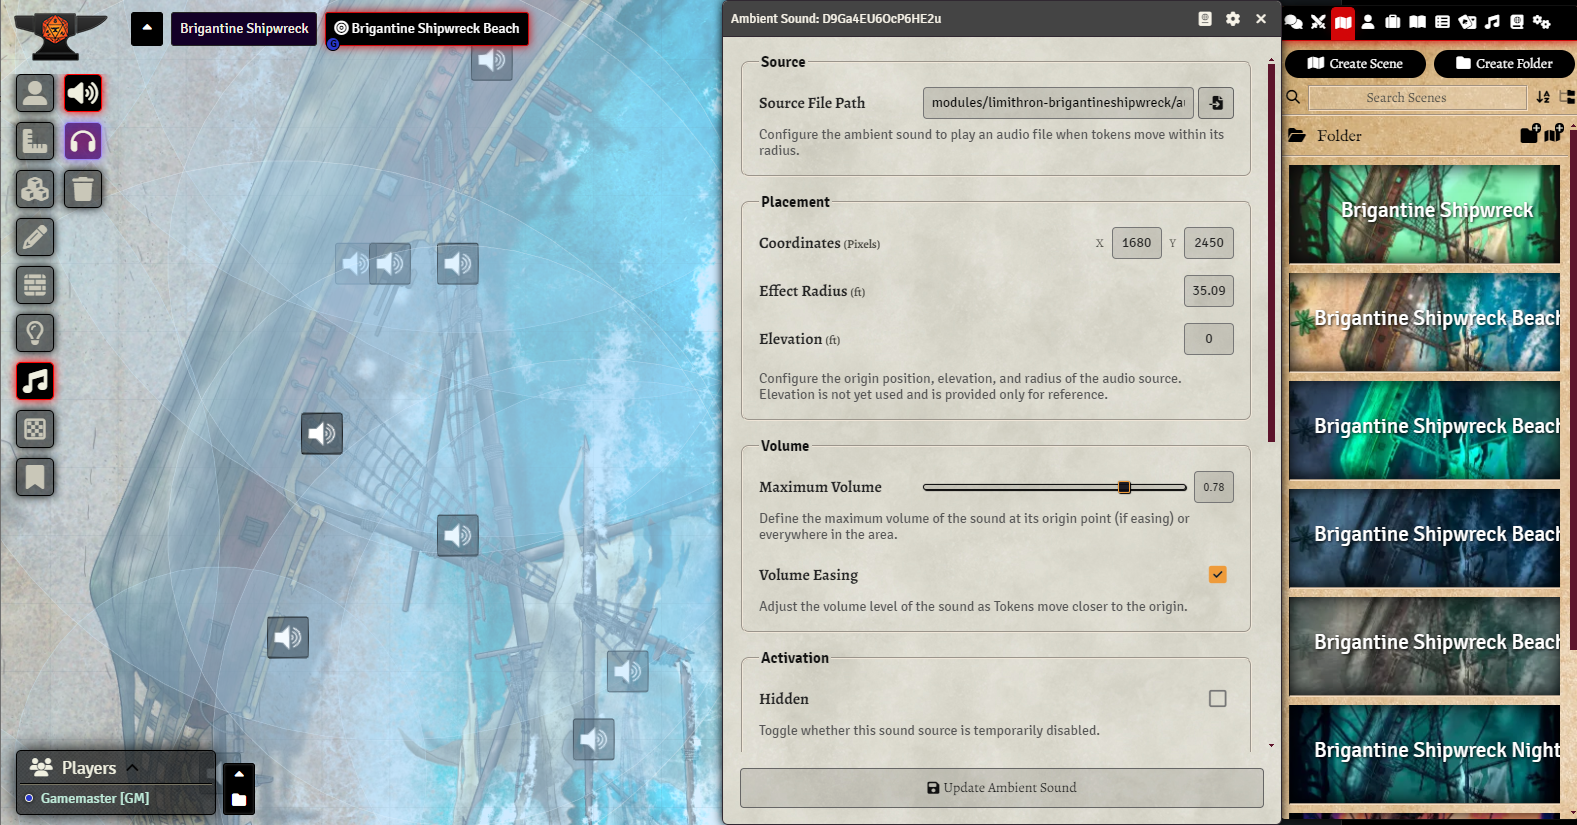Toggle the Volume Easing checkbox
The image size is (1577, 825).
[x=1217, y=575]
